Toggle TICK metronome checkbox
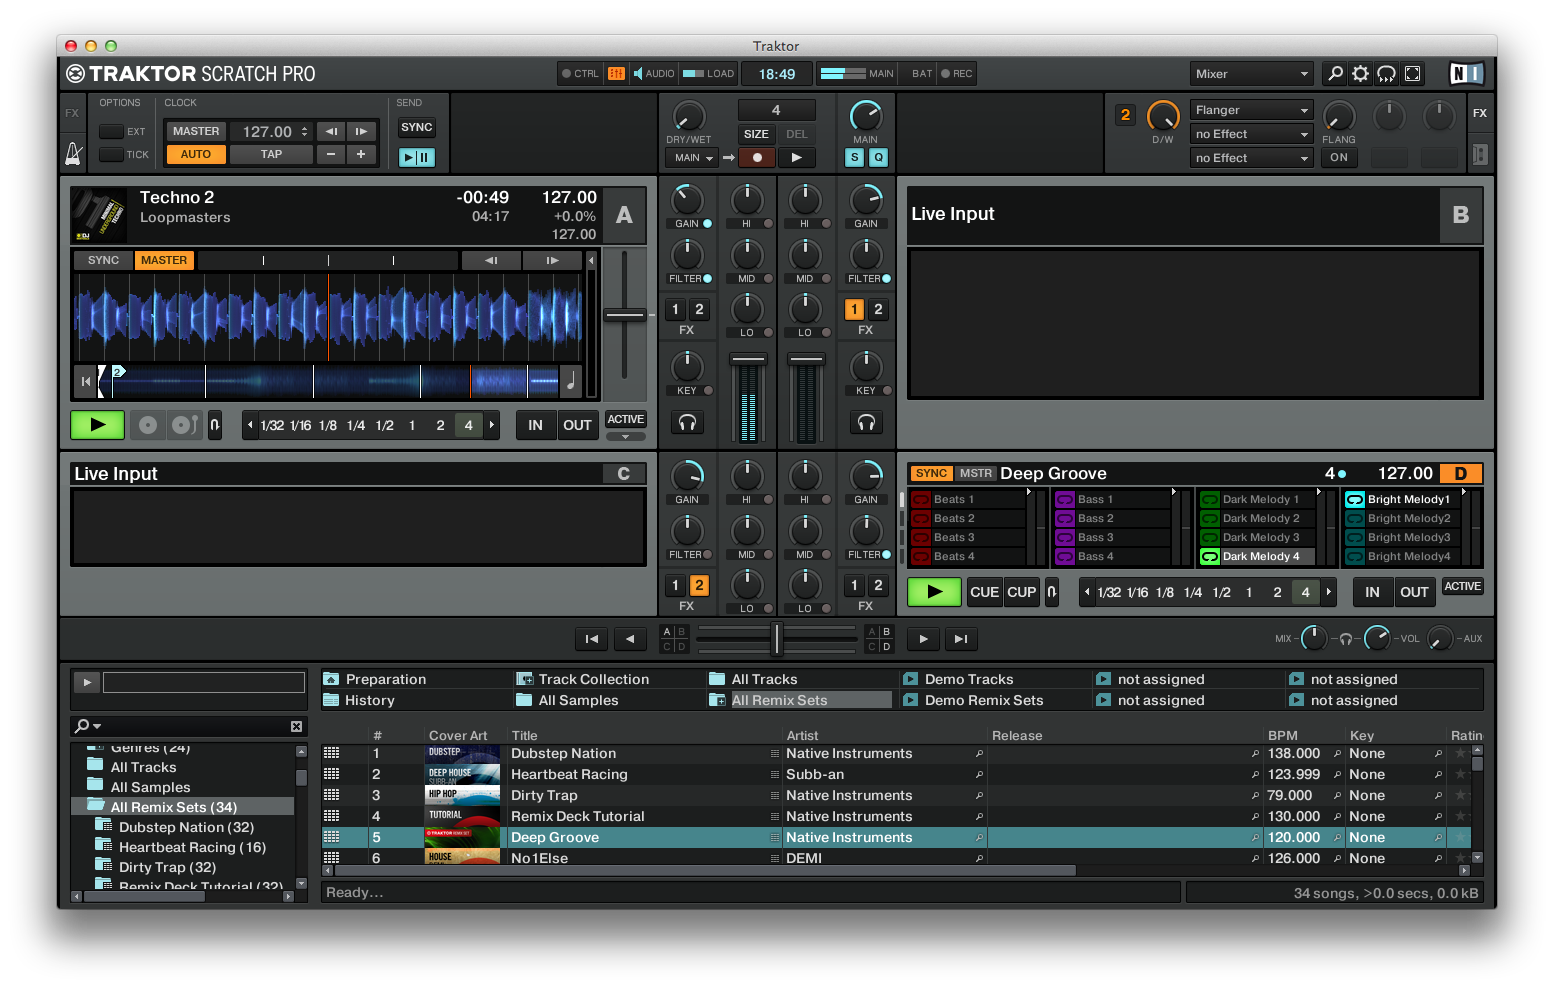Viewport: 1554px width, 988px height. pyautogui.click(x=111, y=154)
